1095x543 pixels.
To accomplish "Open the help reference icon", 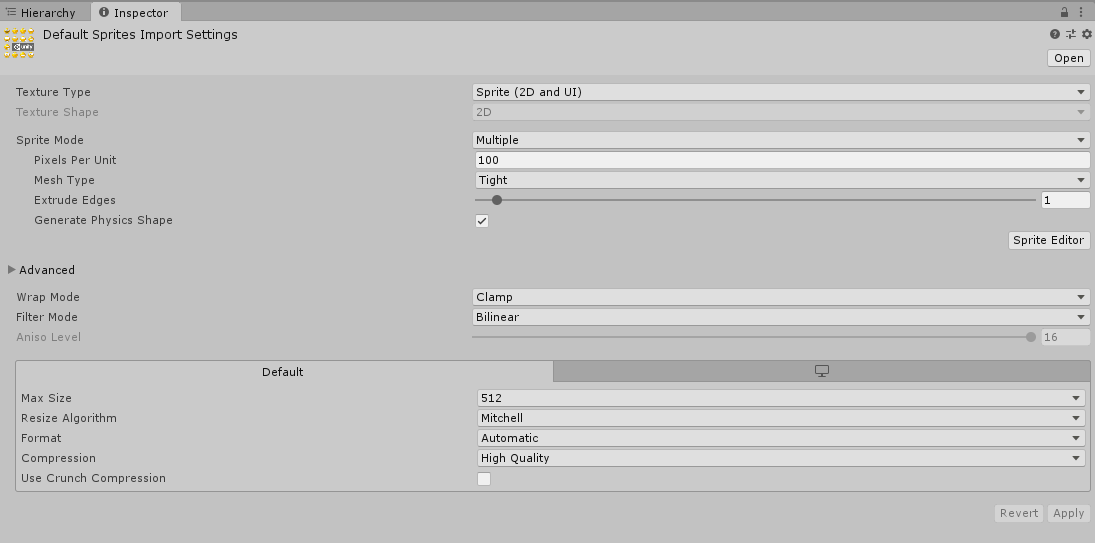I will coord(1054,34).
